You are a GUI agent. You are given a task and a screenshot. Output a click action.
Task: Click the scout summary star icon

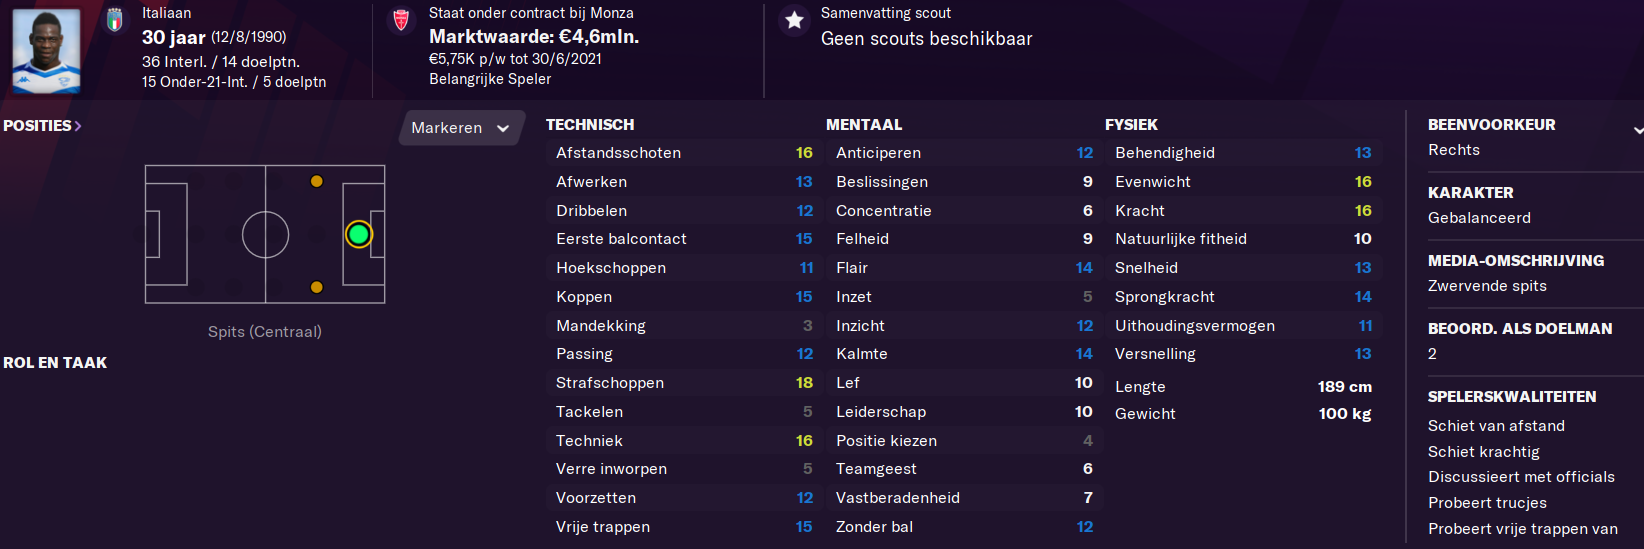click(x=794, y=20)
